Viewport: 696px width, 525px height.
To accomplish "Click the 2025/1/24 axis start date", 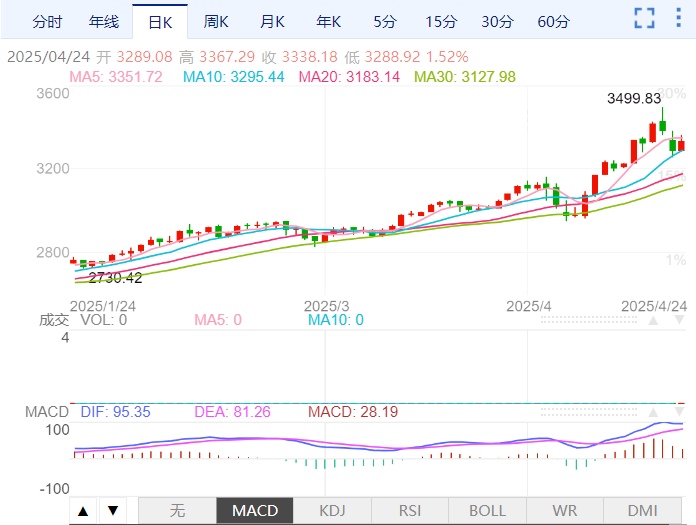I will click(x=103, y=306).
